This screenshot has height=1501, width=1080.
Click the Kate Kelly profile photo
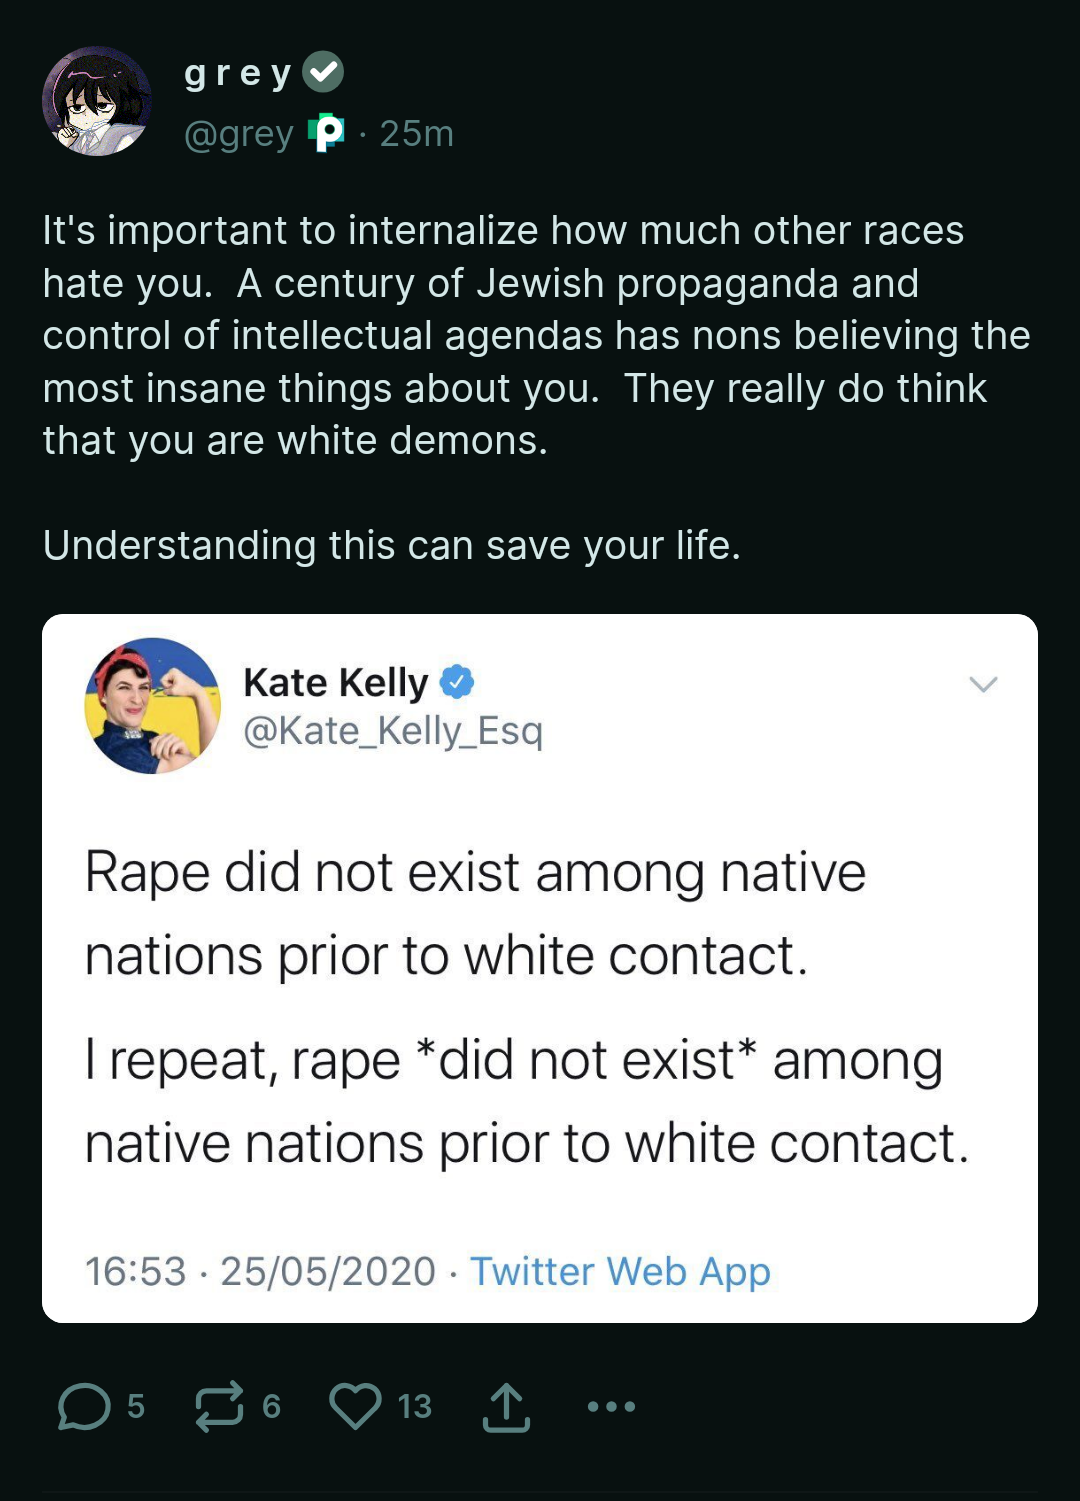tap(152, 705)
